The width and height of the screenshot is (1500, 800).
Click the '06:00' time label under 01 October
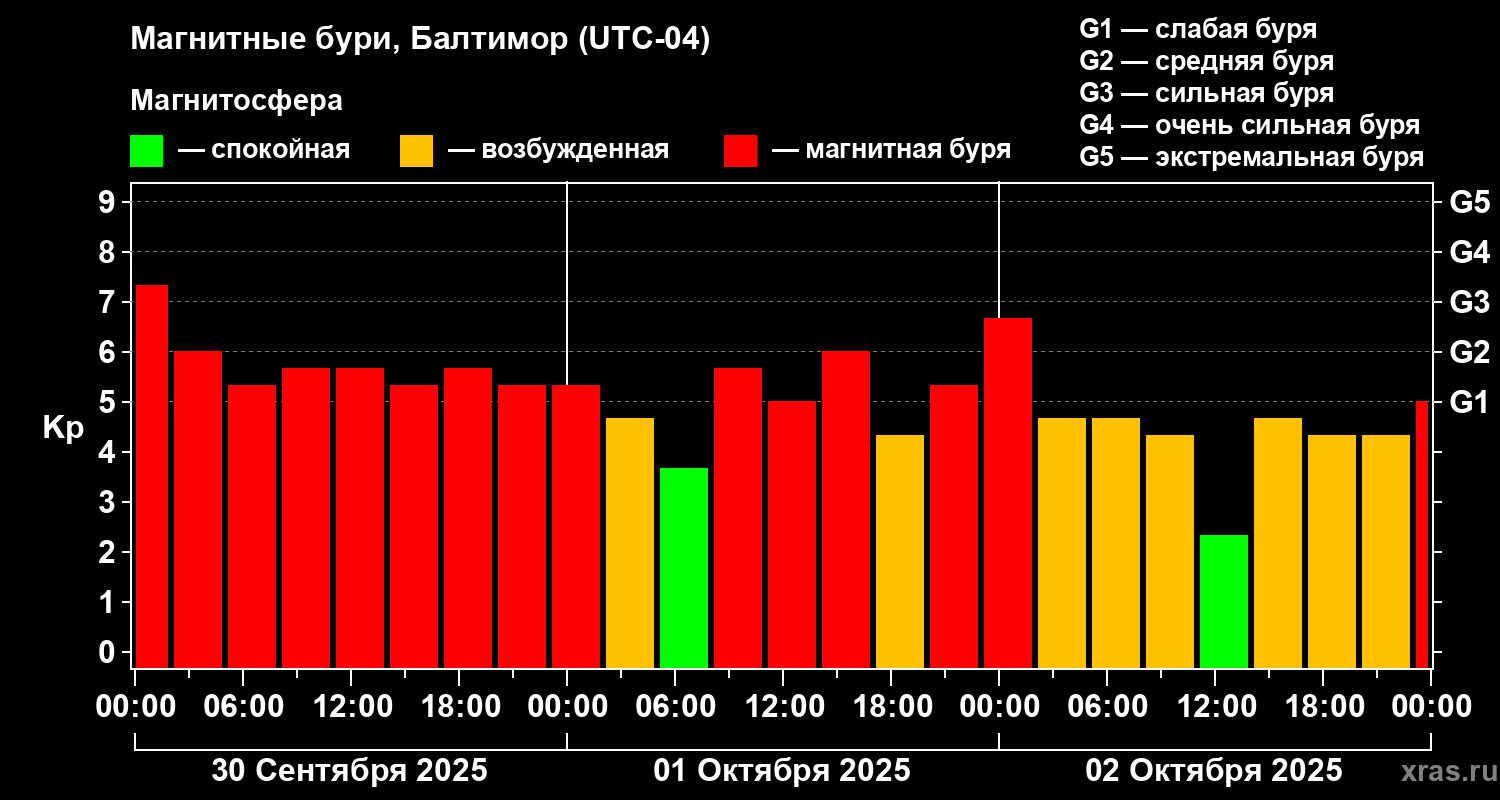pyautogui.click(x=675, y=707)
